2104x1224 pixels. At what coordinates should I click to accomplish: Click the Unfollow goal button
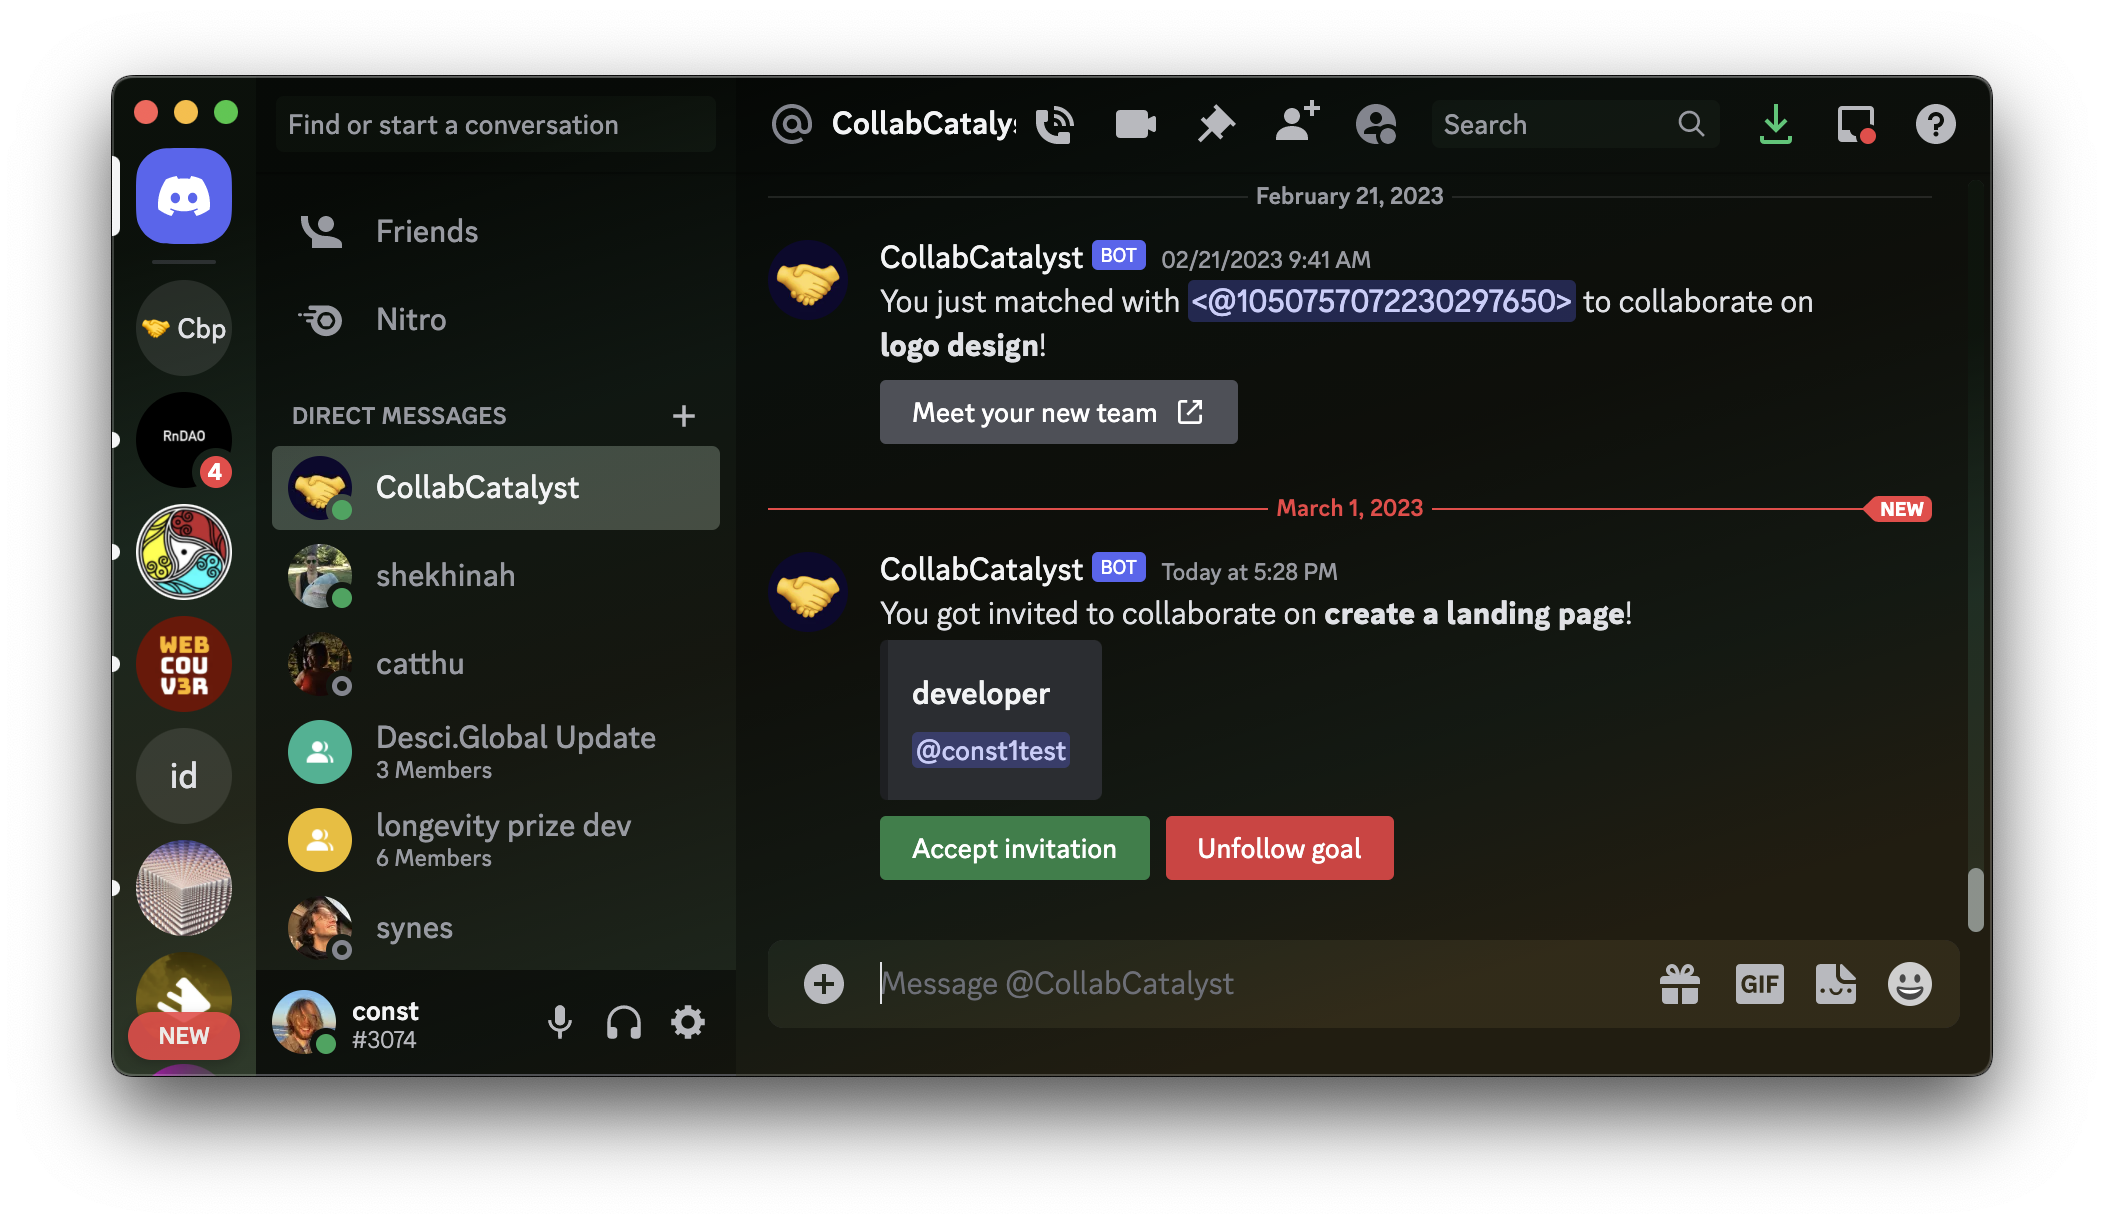1279,848
